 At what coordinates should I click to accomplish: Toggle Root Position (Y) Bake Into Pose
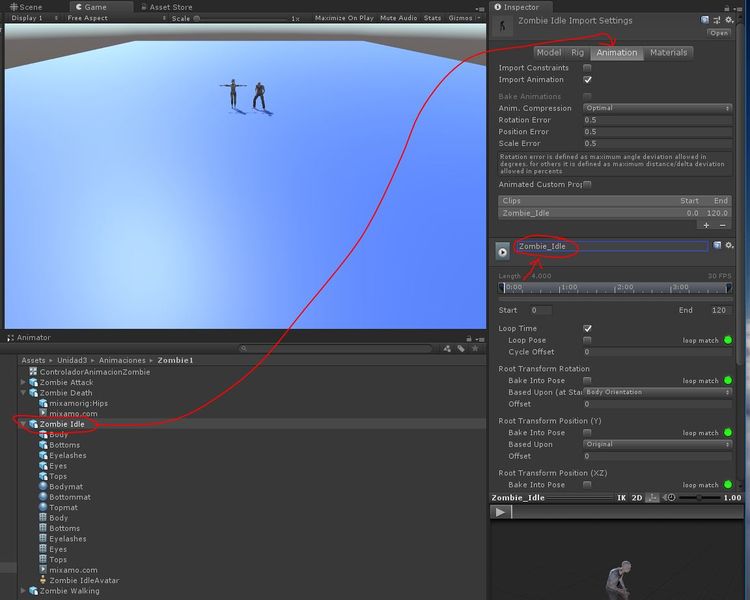[x=587, y=433]
